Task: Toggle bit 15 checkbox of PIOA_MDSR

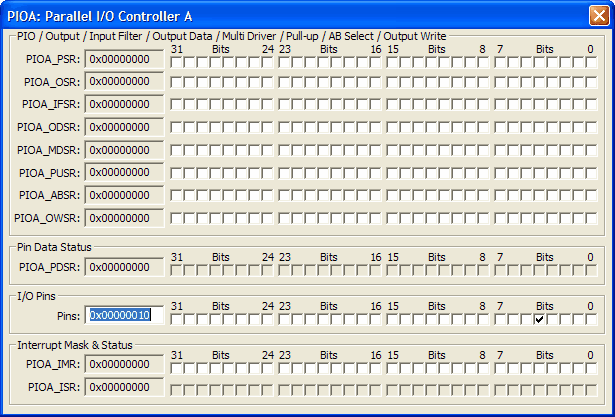Action: coord(392,150)
